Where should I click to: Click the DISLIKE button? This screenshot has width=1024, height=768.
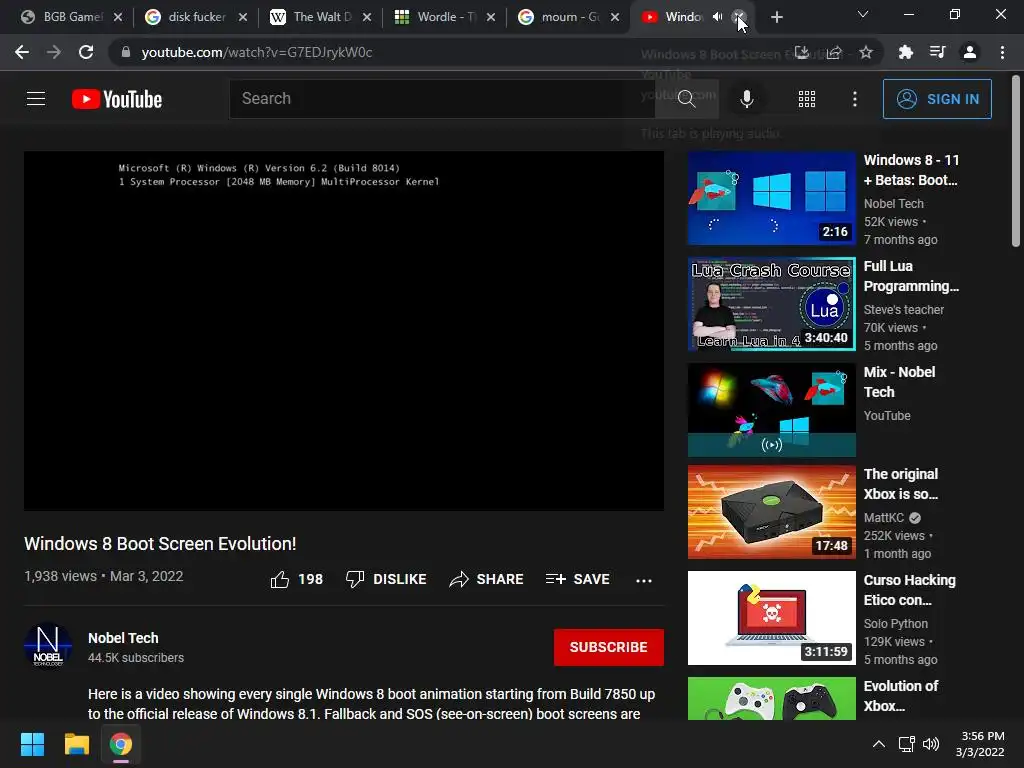click(x=386, y=579)
